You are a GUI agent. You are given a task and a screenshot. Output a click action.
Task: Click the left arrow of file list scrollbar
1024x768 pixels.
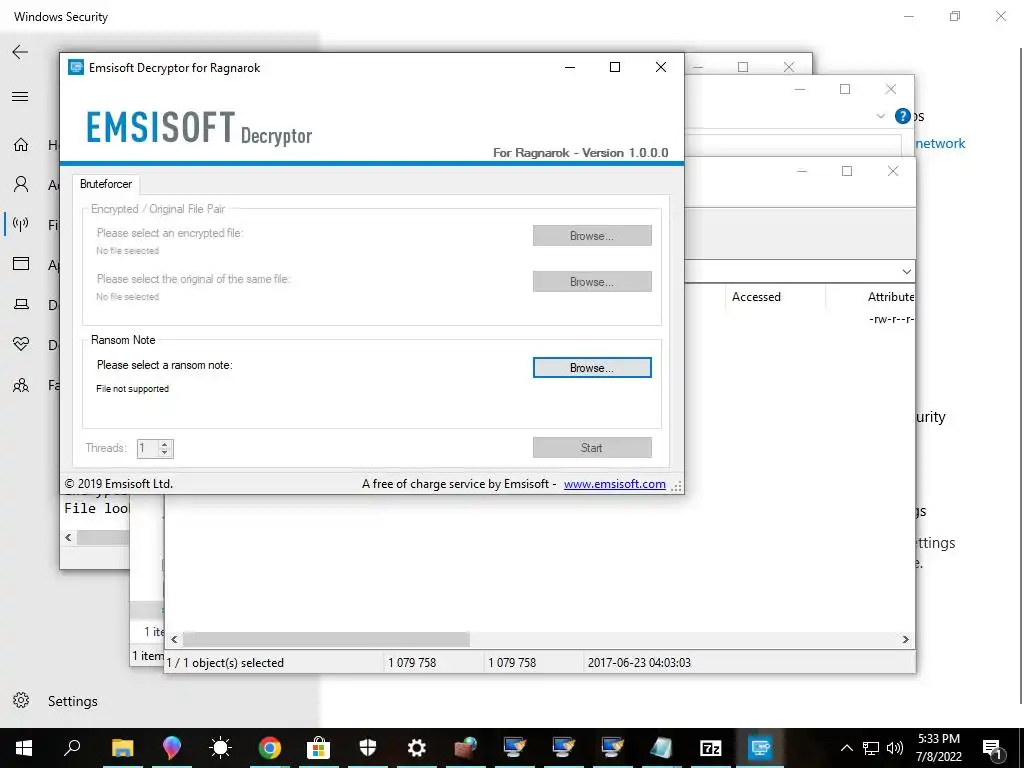(x=174, y=639)
